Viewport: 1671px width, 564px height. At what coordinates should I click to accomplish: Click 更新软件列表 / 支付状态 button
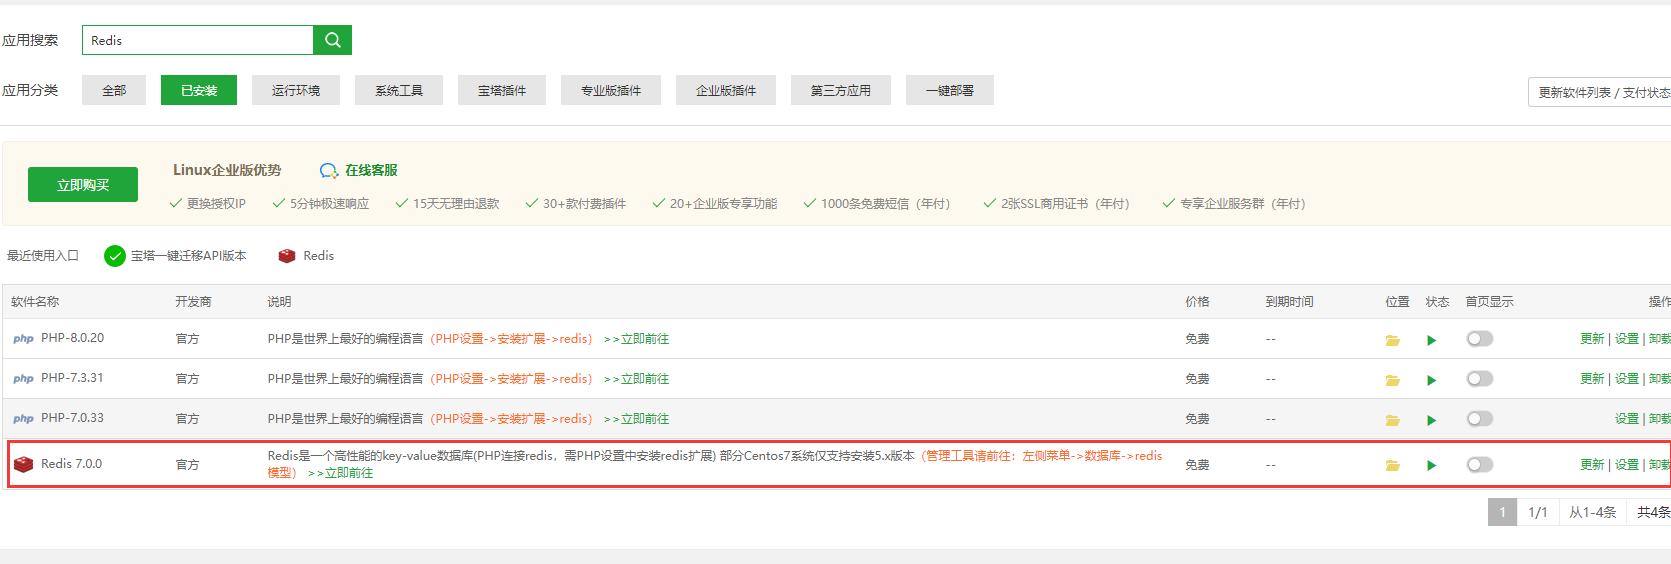click(1600, 92)
